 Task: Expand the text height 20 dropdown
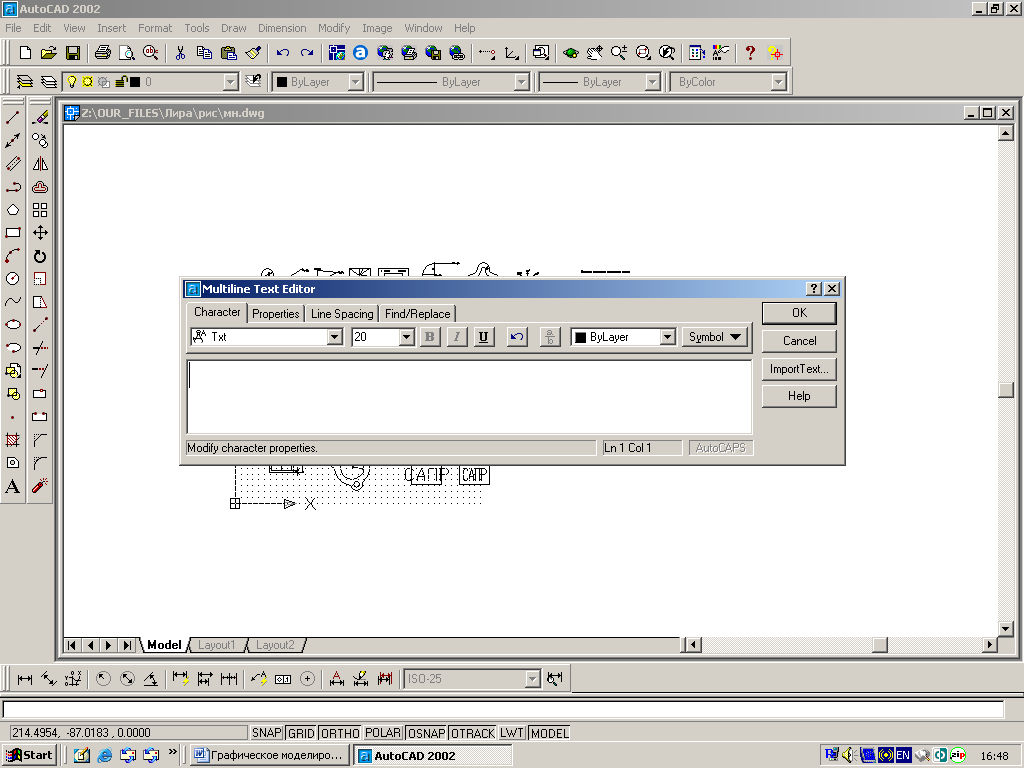406,337
